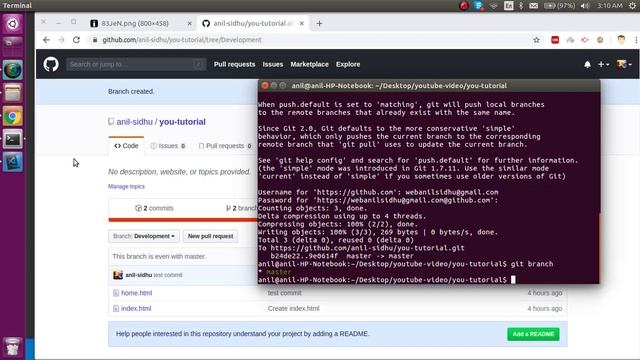Click the index.html file icon

pyautogui.click(x=116, y=309)
